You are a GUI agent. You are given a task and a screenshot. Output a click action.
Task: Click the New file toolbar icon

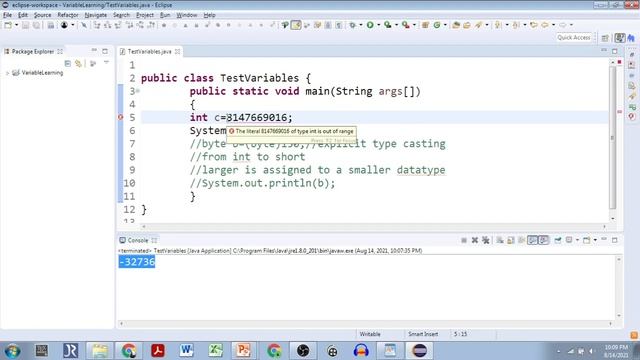[x=8, y=25]
